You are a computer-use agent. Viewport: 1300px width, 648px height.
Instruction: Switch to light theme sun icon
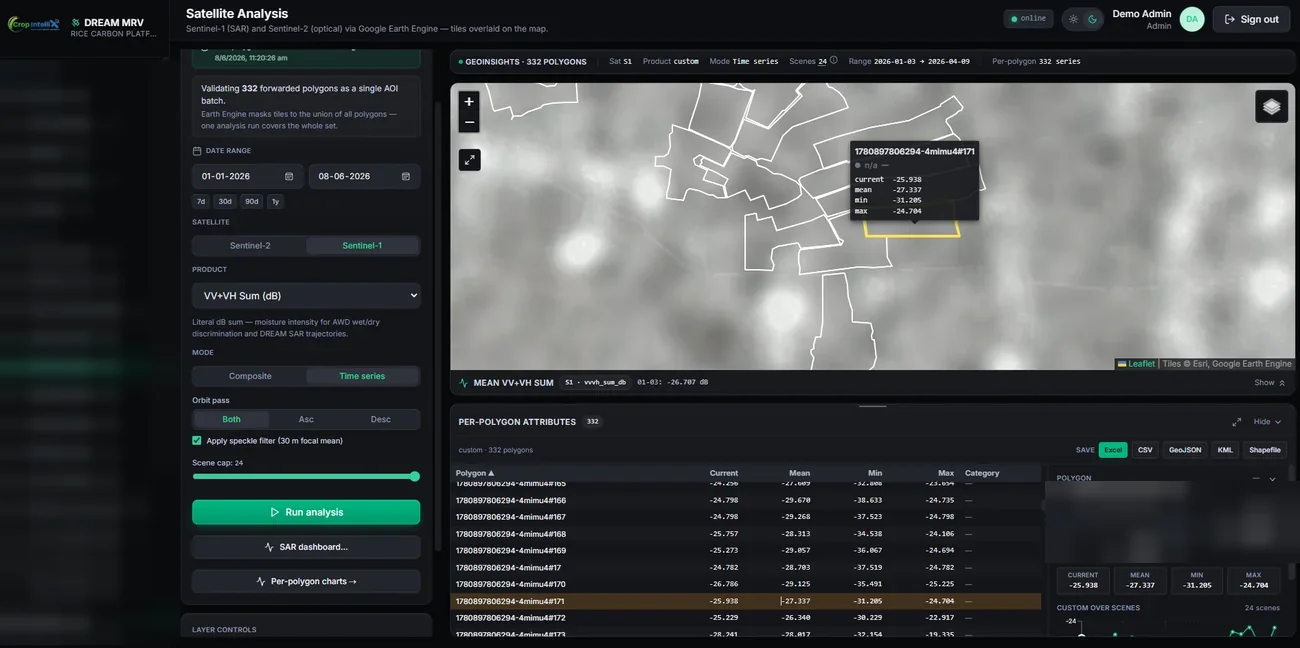(x=1073, y=19)
